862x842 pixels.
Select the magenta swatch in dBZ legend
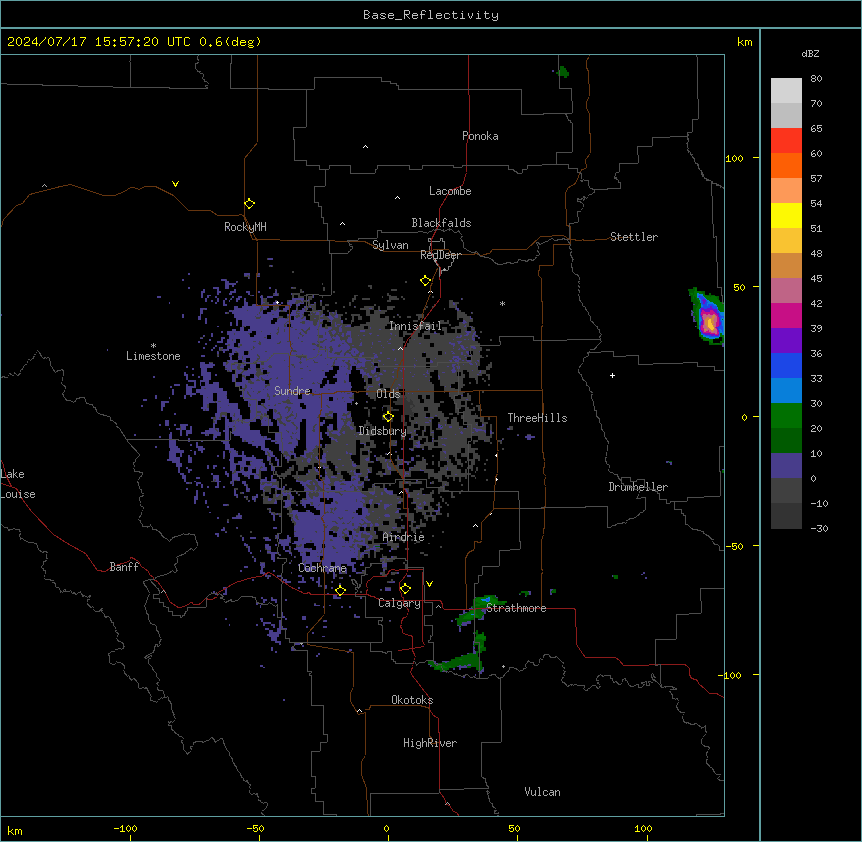[x=786, y=315]
